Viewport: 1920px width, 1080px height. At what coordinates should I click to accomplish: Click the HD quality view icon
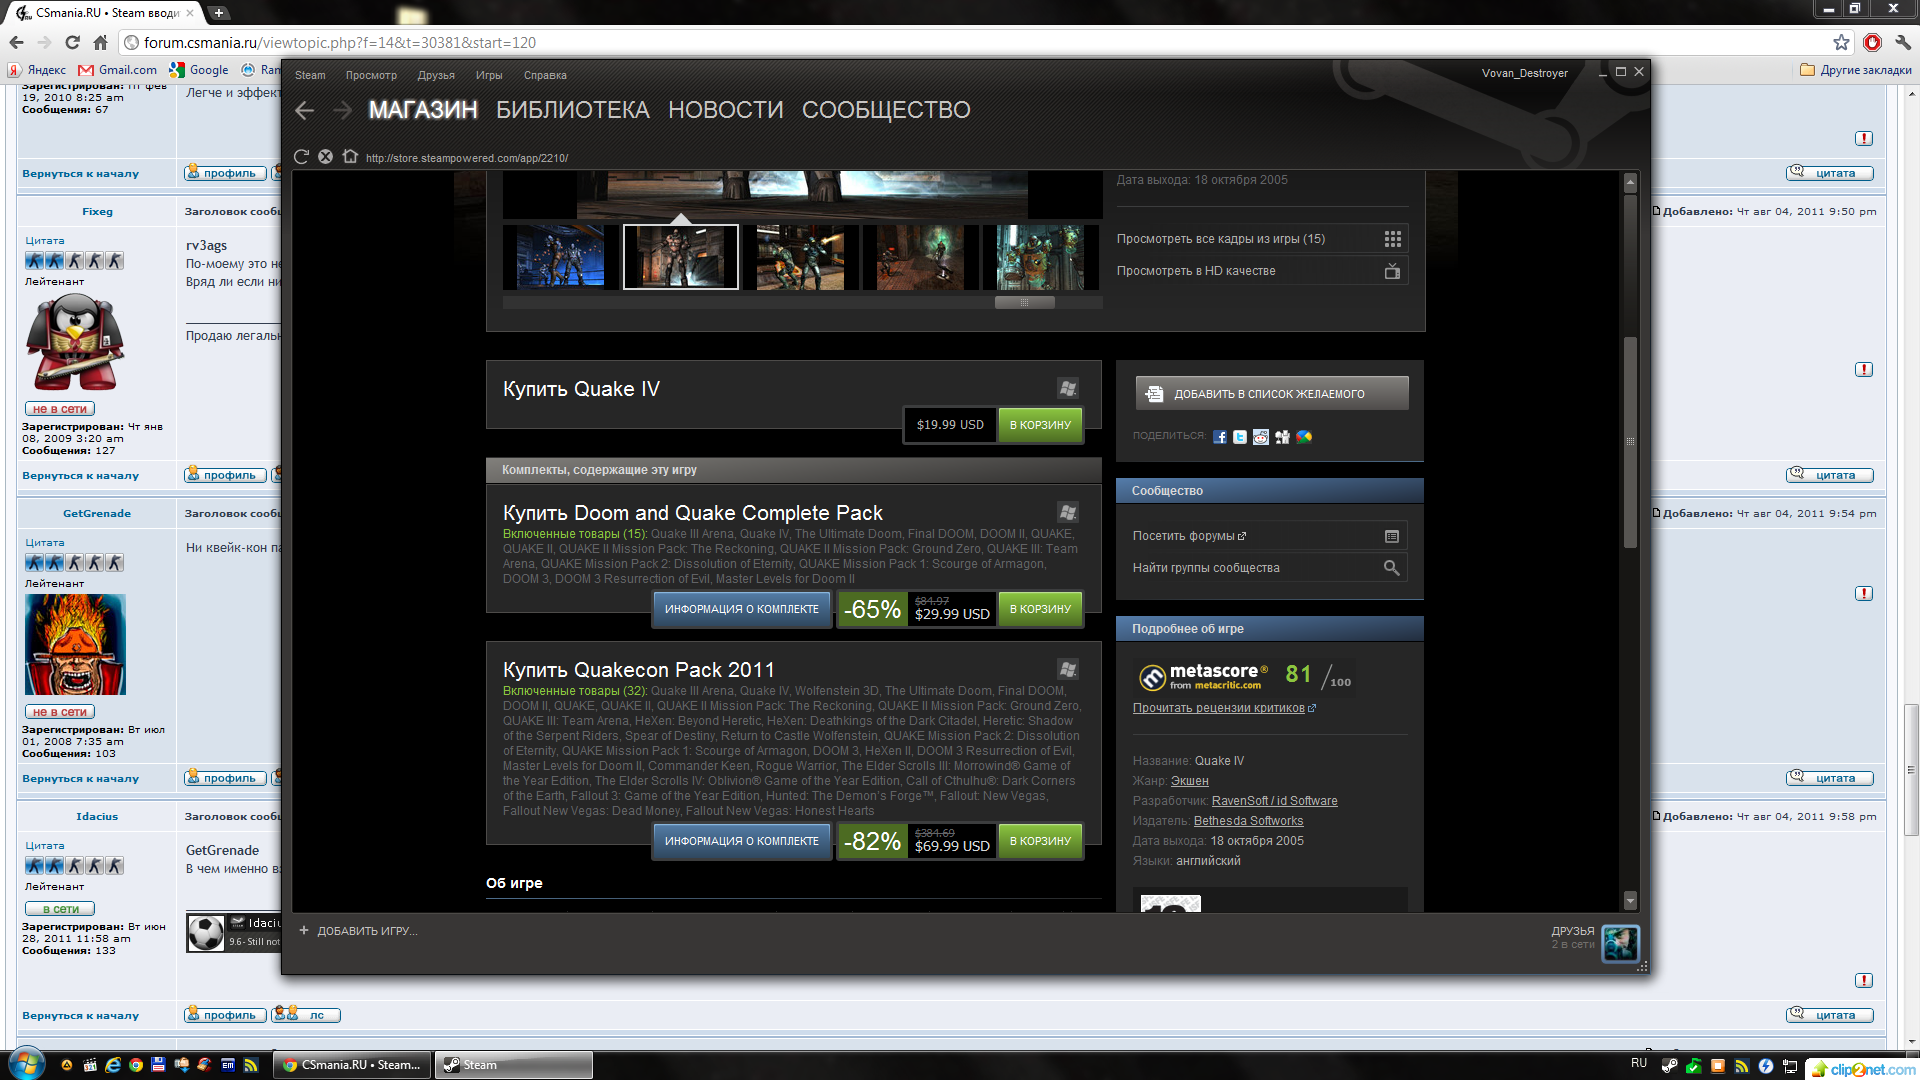pos(1392,271)
